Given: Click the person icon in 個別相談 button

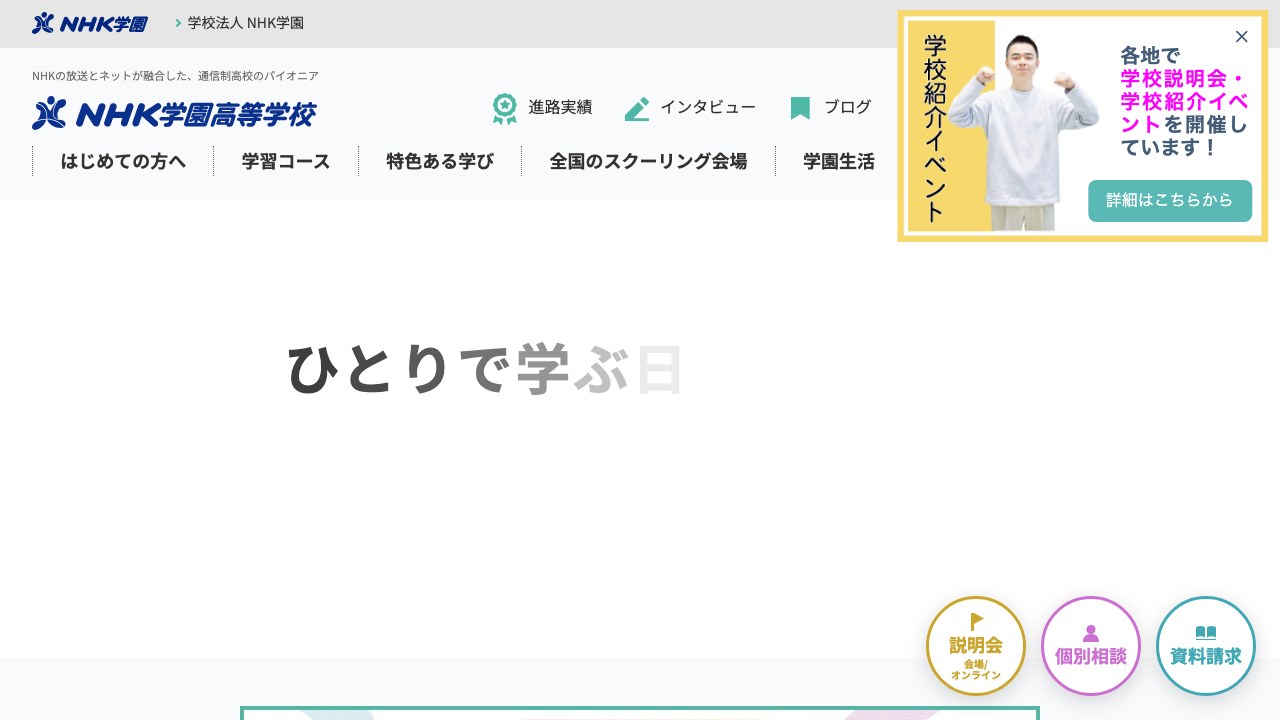Looking at the screenshot, I should [x=1091, y=633].
